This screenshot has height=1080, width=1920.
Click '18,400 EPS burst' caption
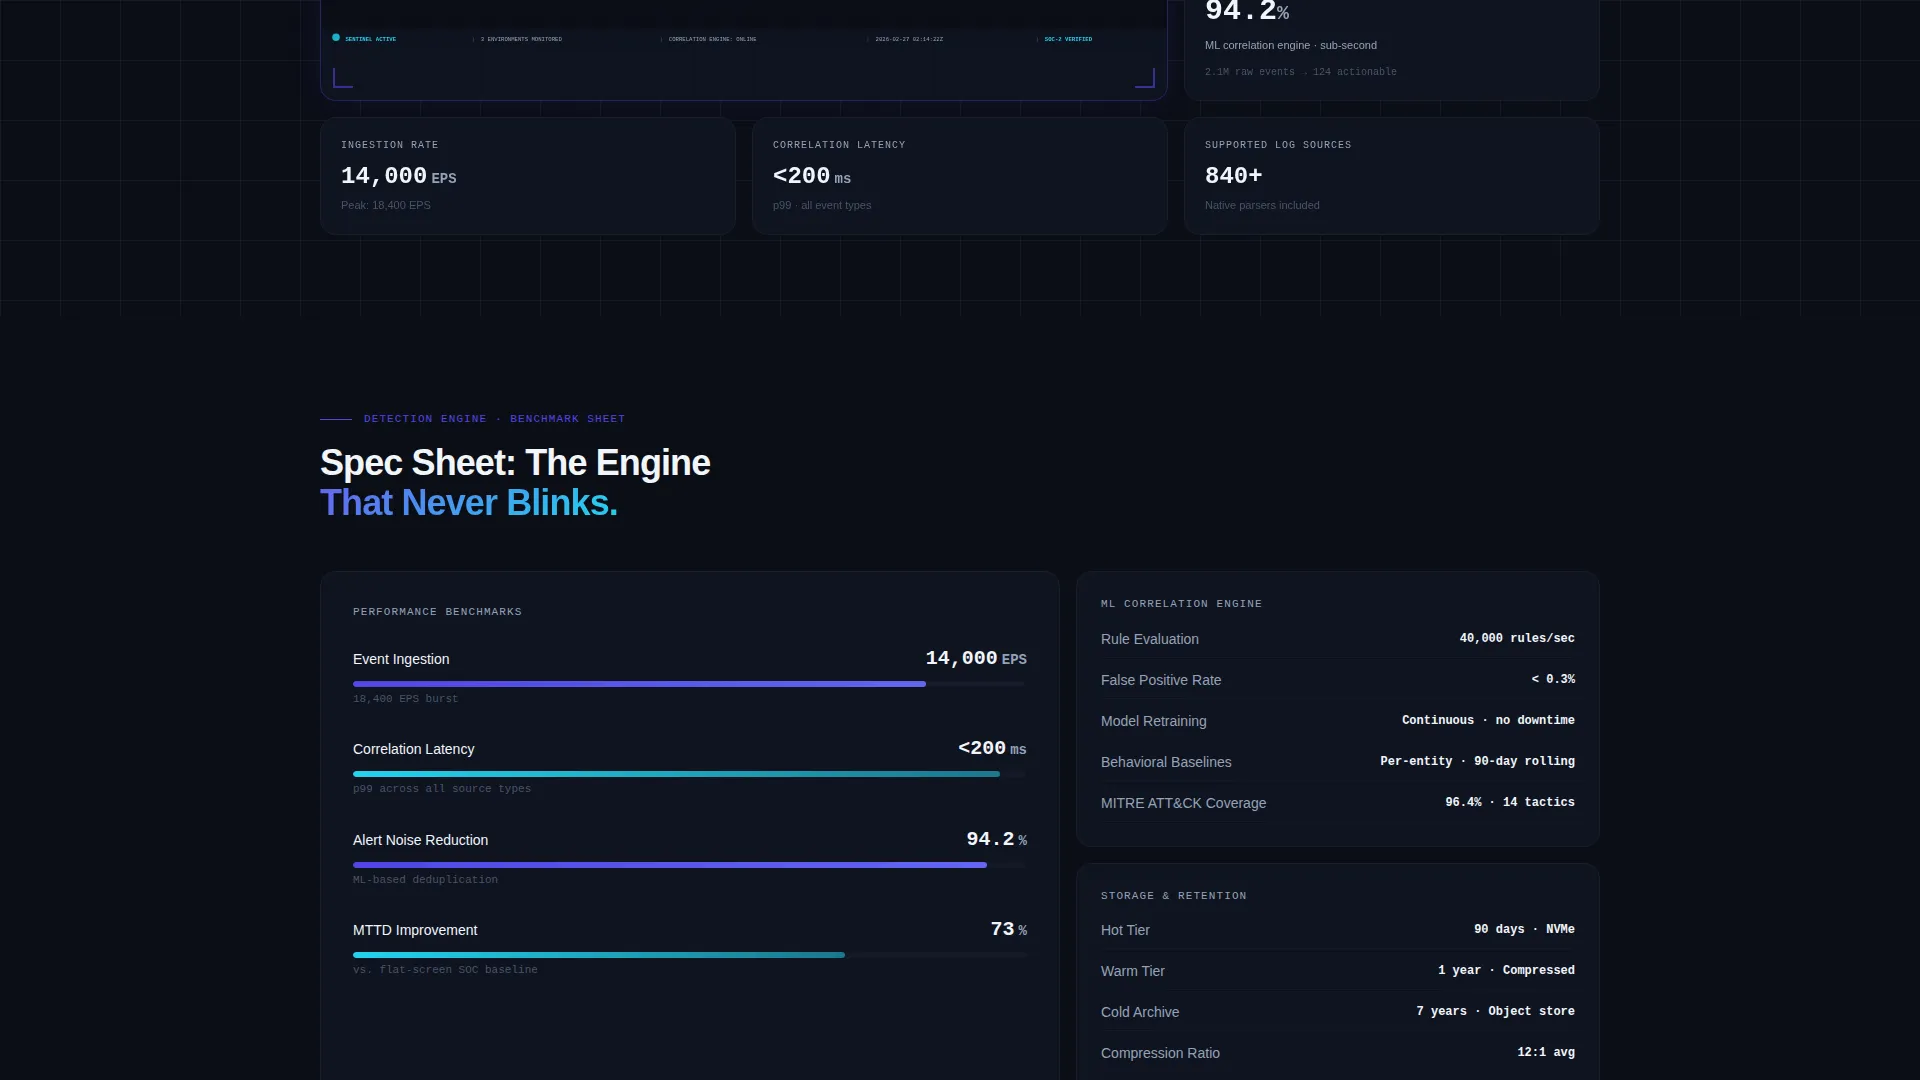coord(405,699)
